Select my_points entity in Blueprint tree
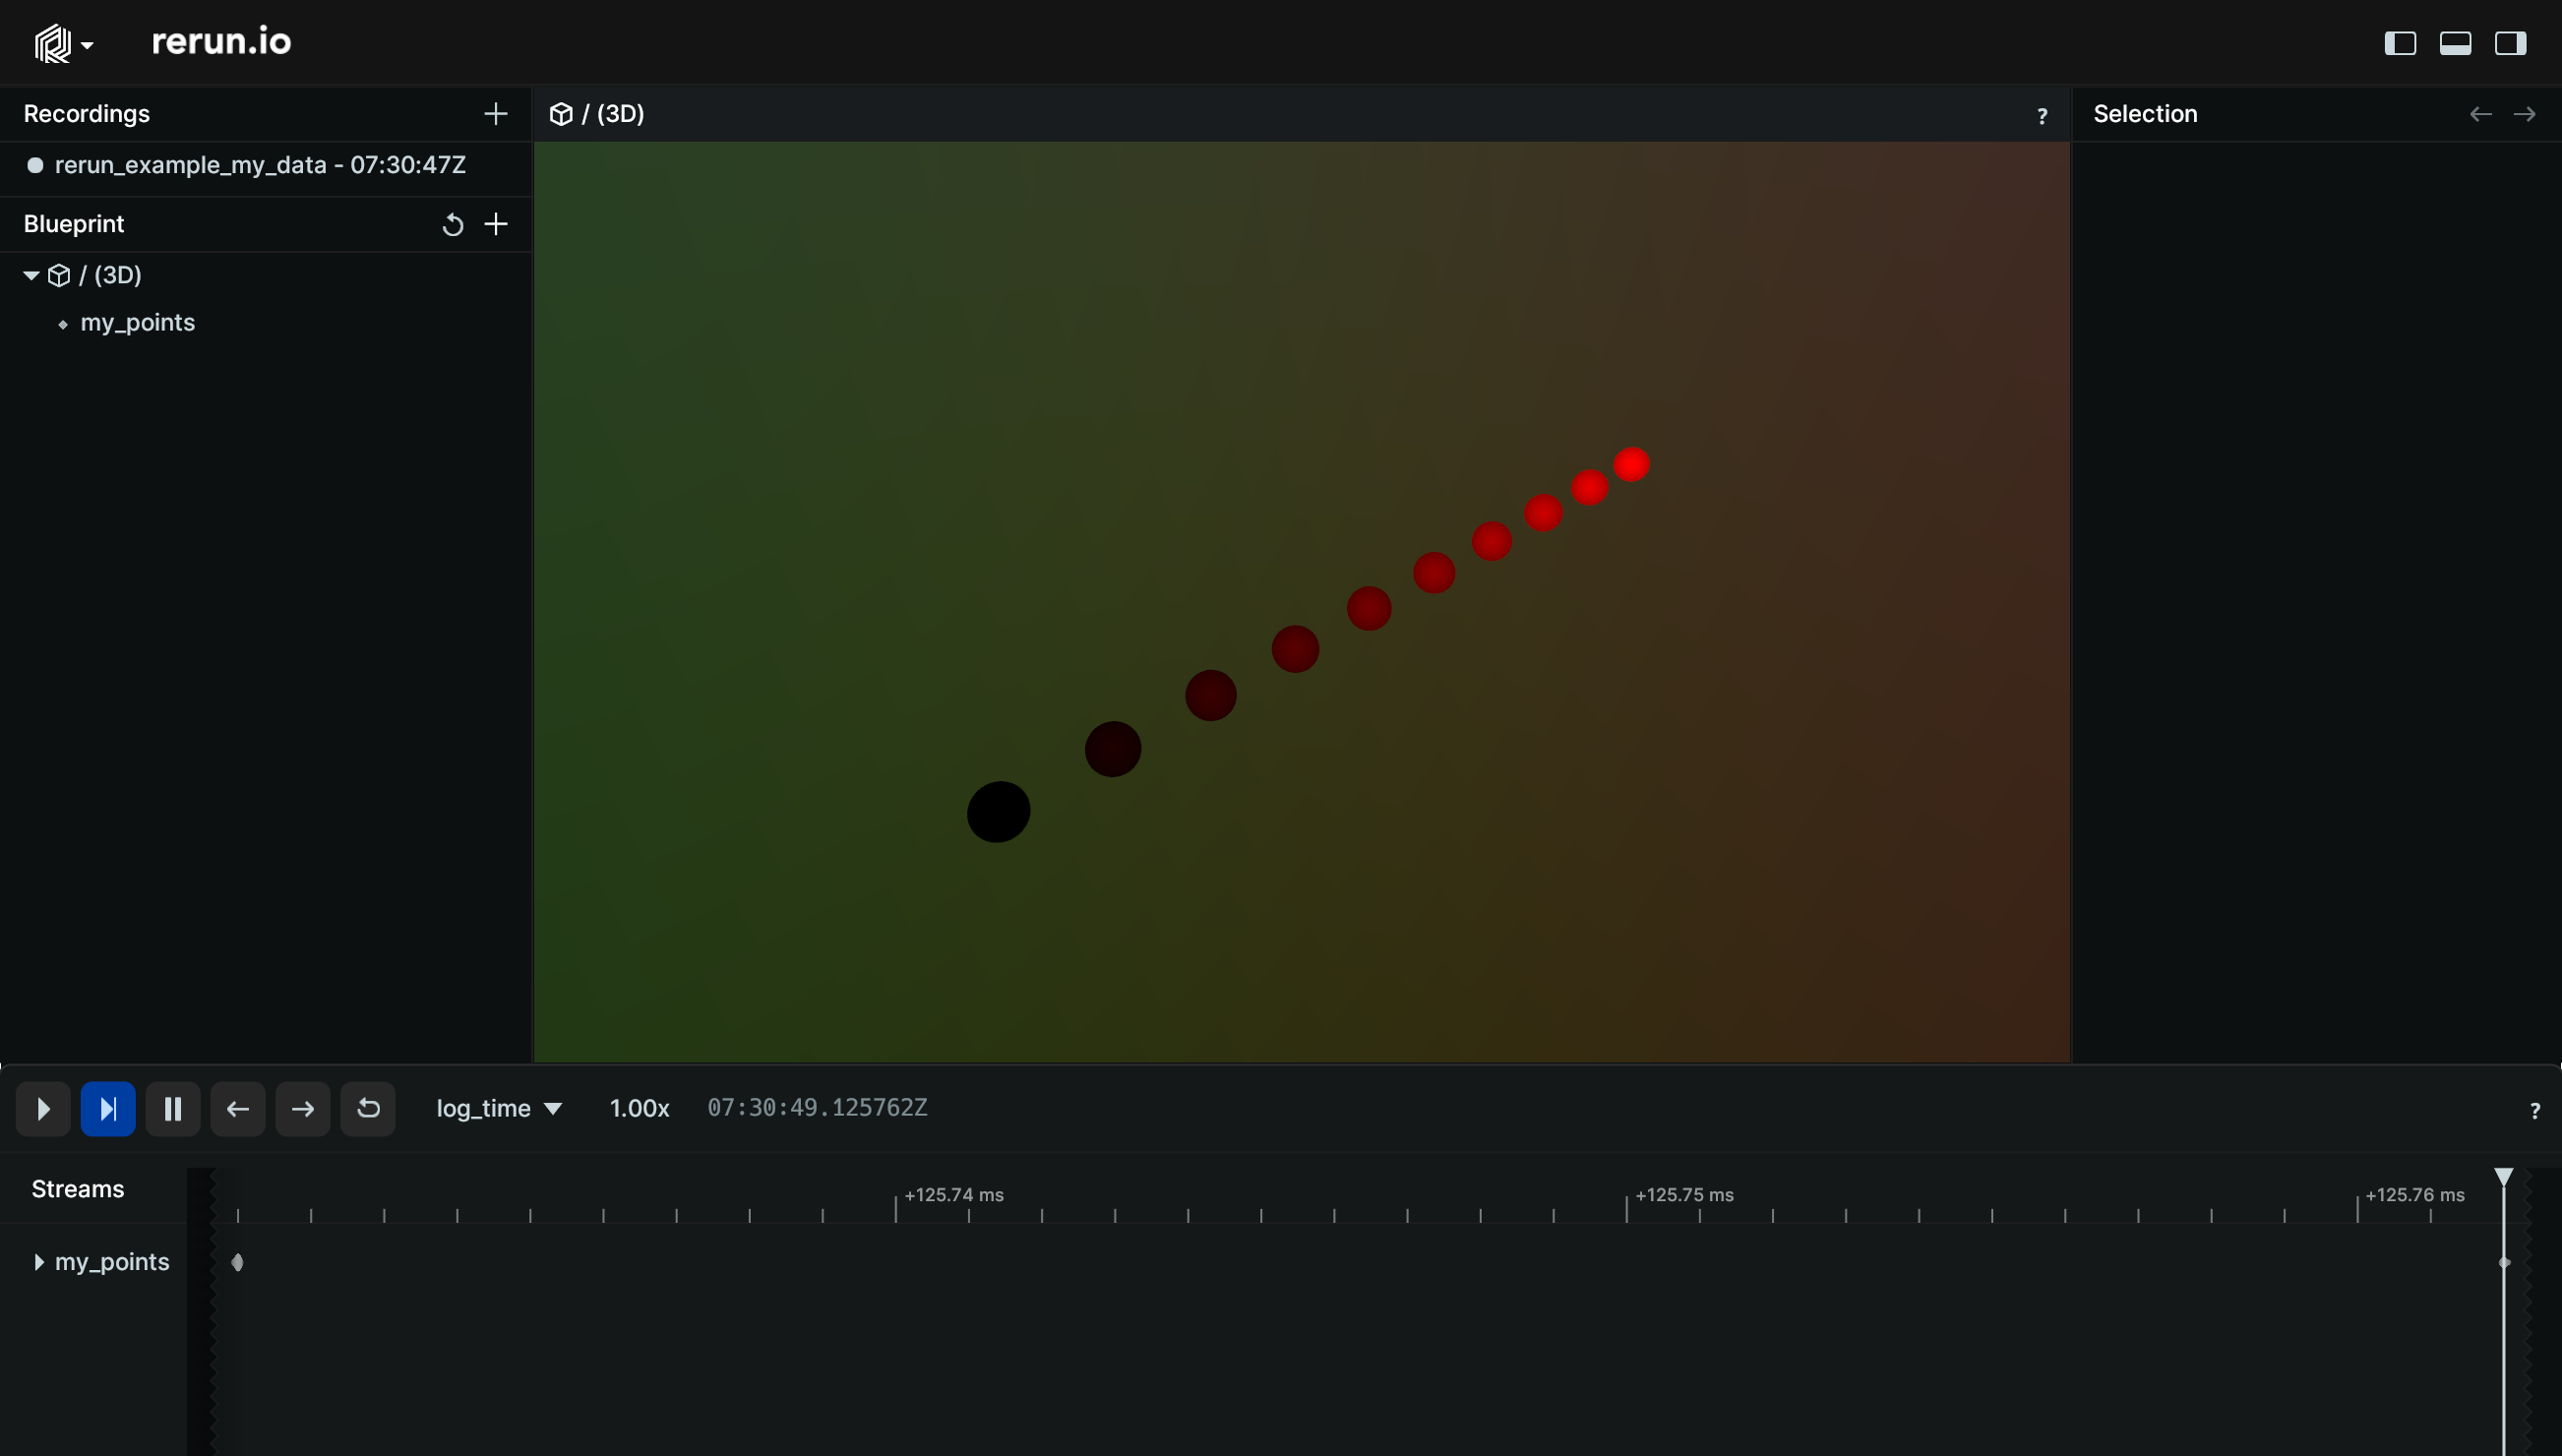2562x1456 pixels. pos(137,323)
